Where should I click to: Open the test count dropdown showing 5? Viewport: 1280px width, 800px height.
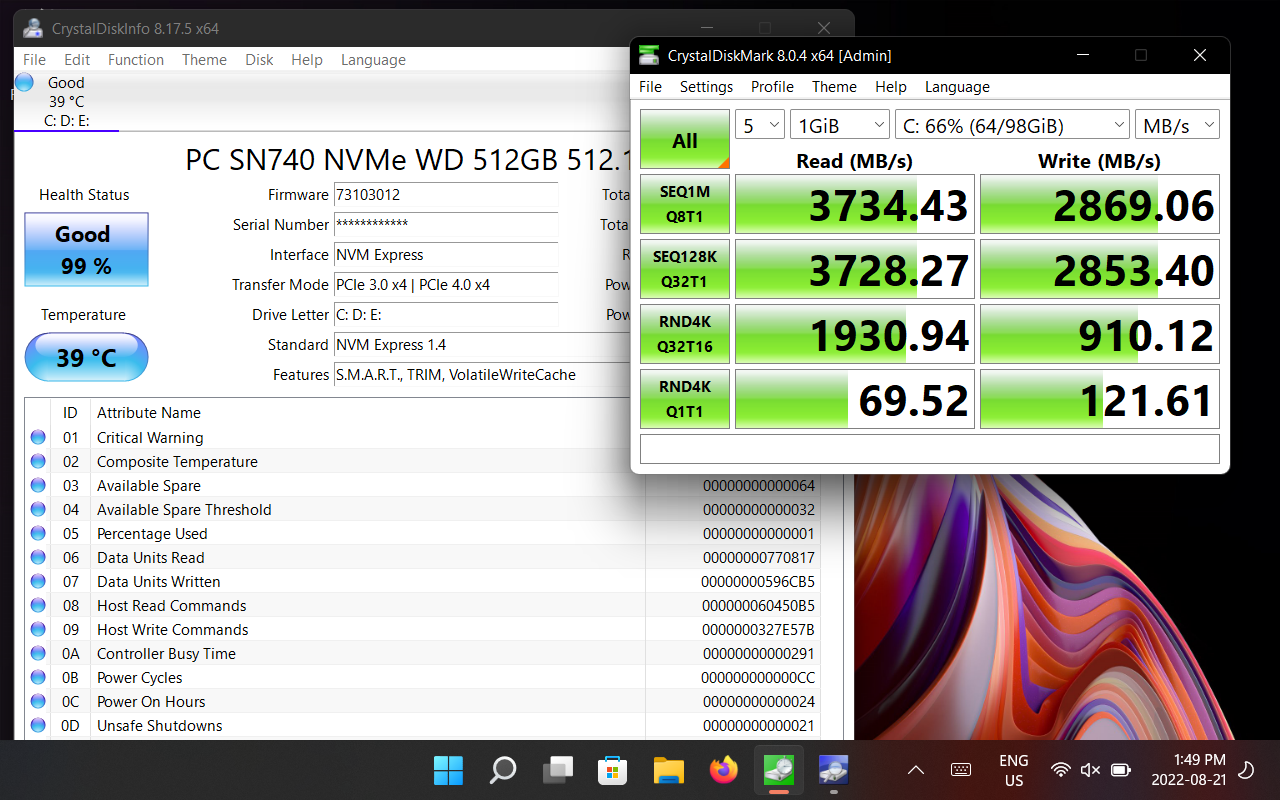click(x=758, y=123)
